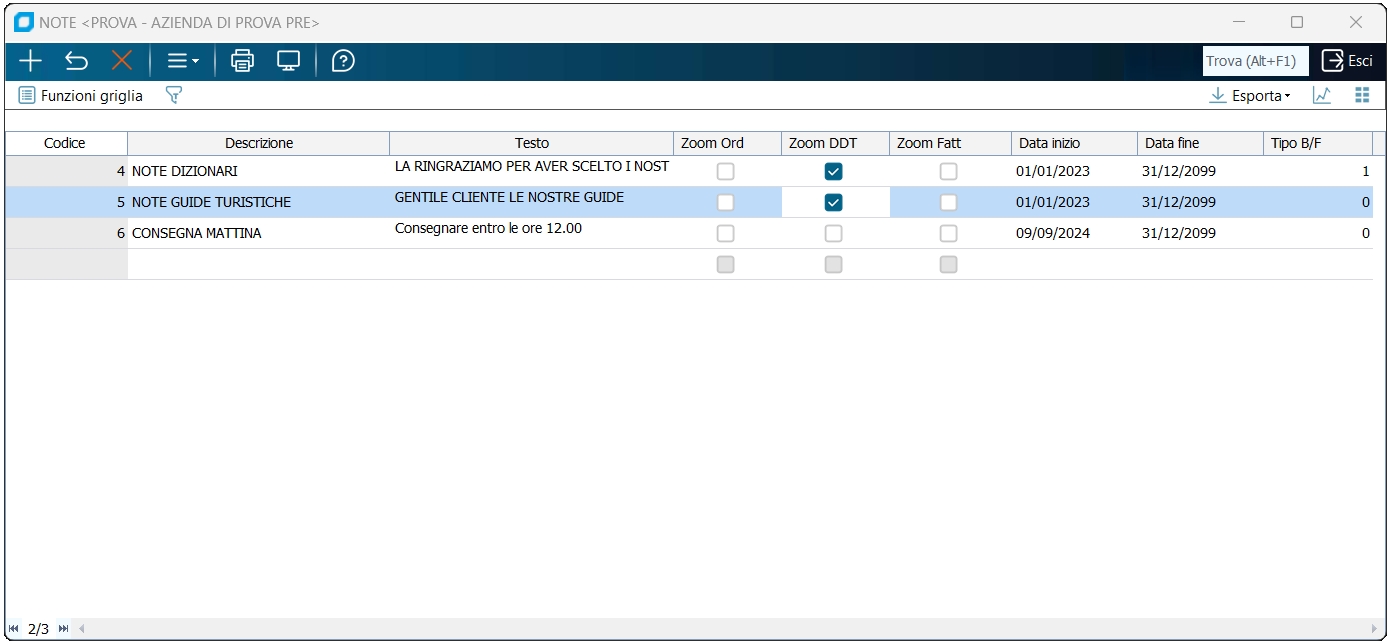Delete record using the red X icon
The width and height of the screenshot is (1390, 644).
(x=122, y=61)
